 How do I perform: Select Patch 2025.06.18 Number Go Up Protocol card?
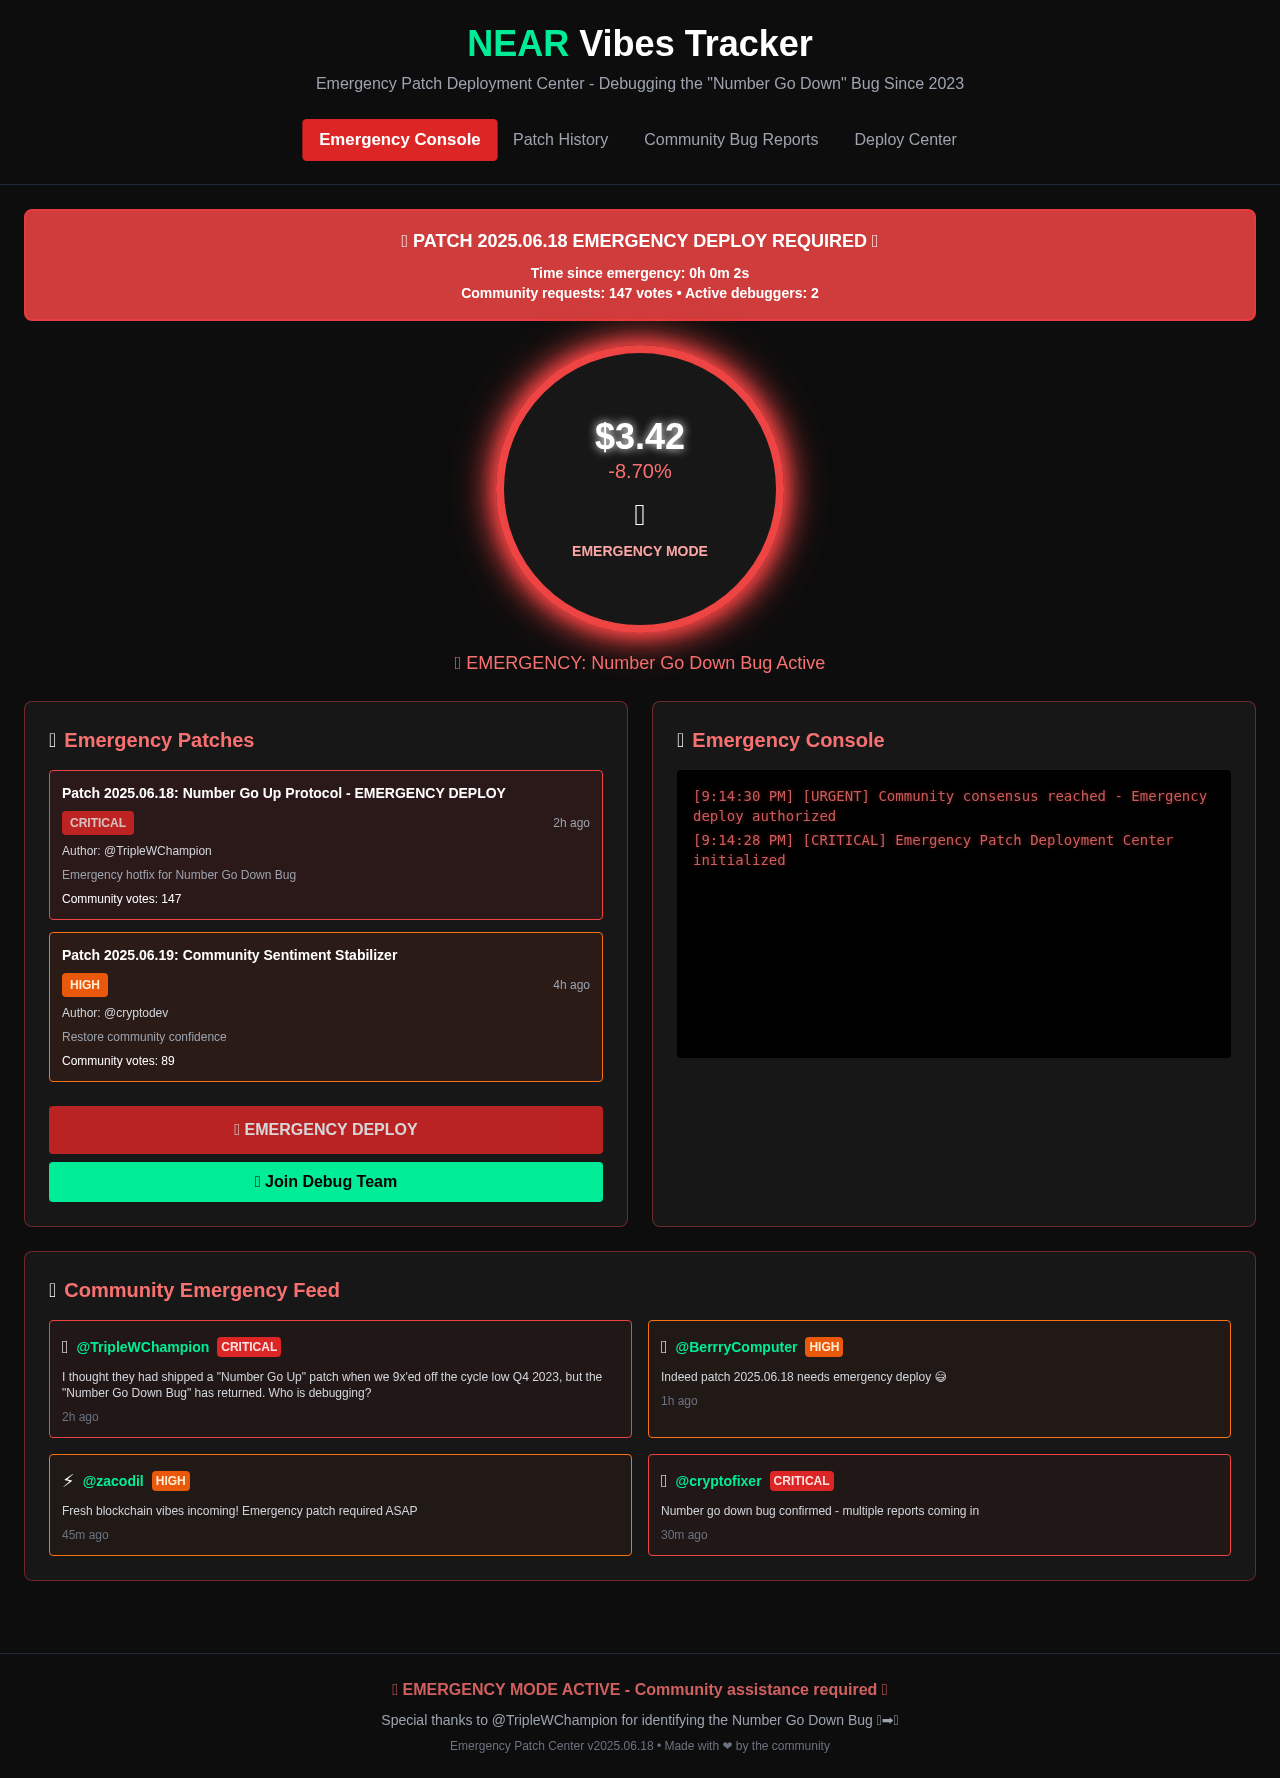coord(326,845)
